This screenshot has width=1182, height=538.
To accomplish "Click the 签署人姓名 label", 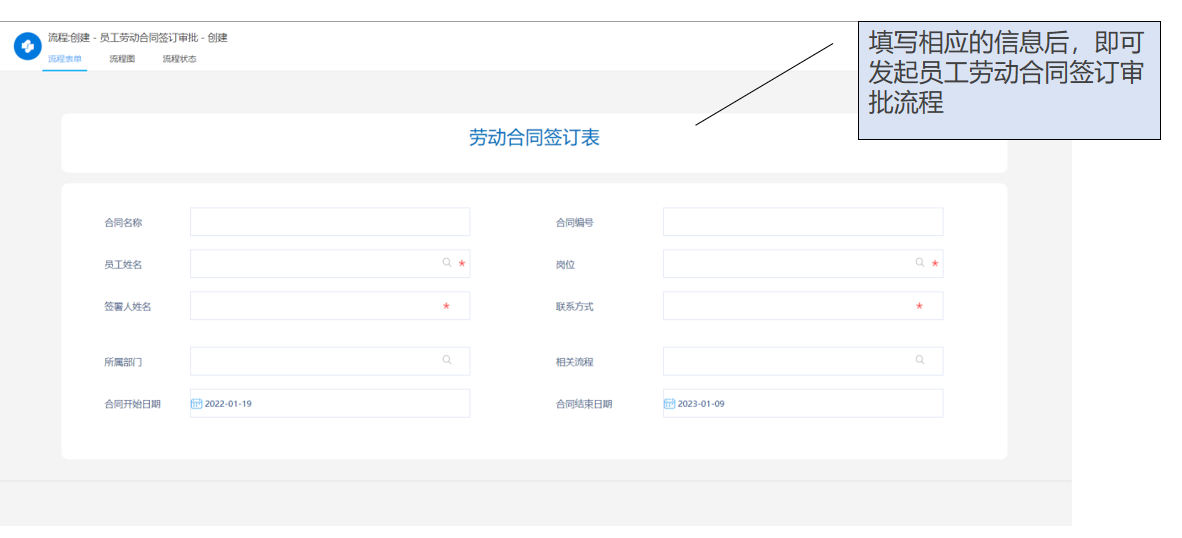I will pyautogui.click(x=127, y=307).
